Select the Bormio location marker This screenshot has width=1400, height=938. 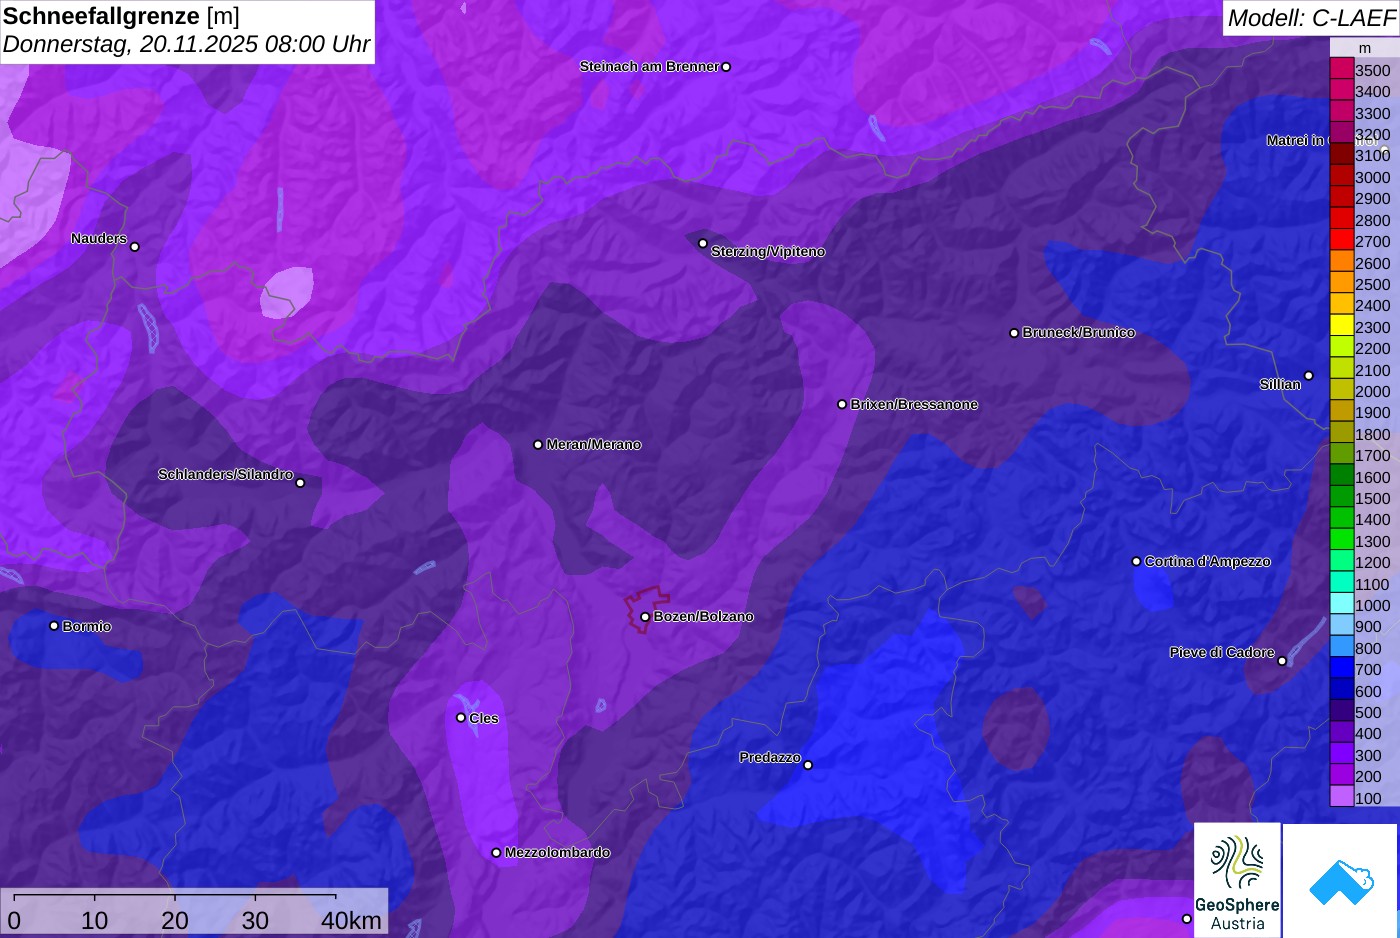54,626
